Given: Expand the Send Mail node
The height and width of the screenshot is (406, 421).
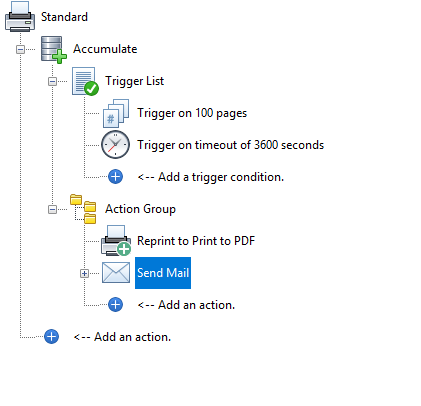Looking at the screenshot, I should point(84,274).
